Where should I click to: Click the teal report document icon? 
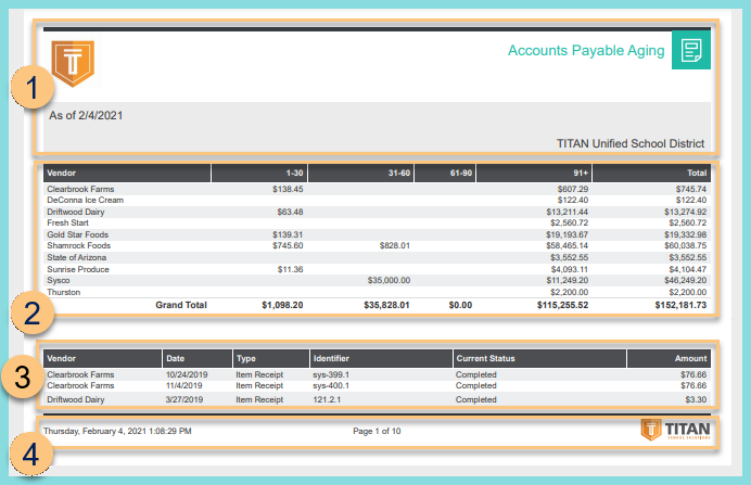click(x=691, y=50)
